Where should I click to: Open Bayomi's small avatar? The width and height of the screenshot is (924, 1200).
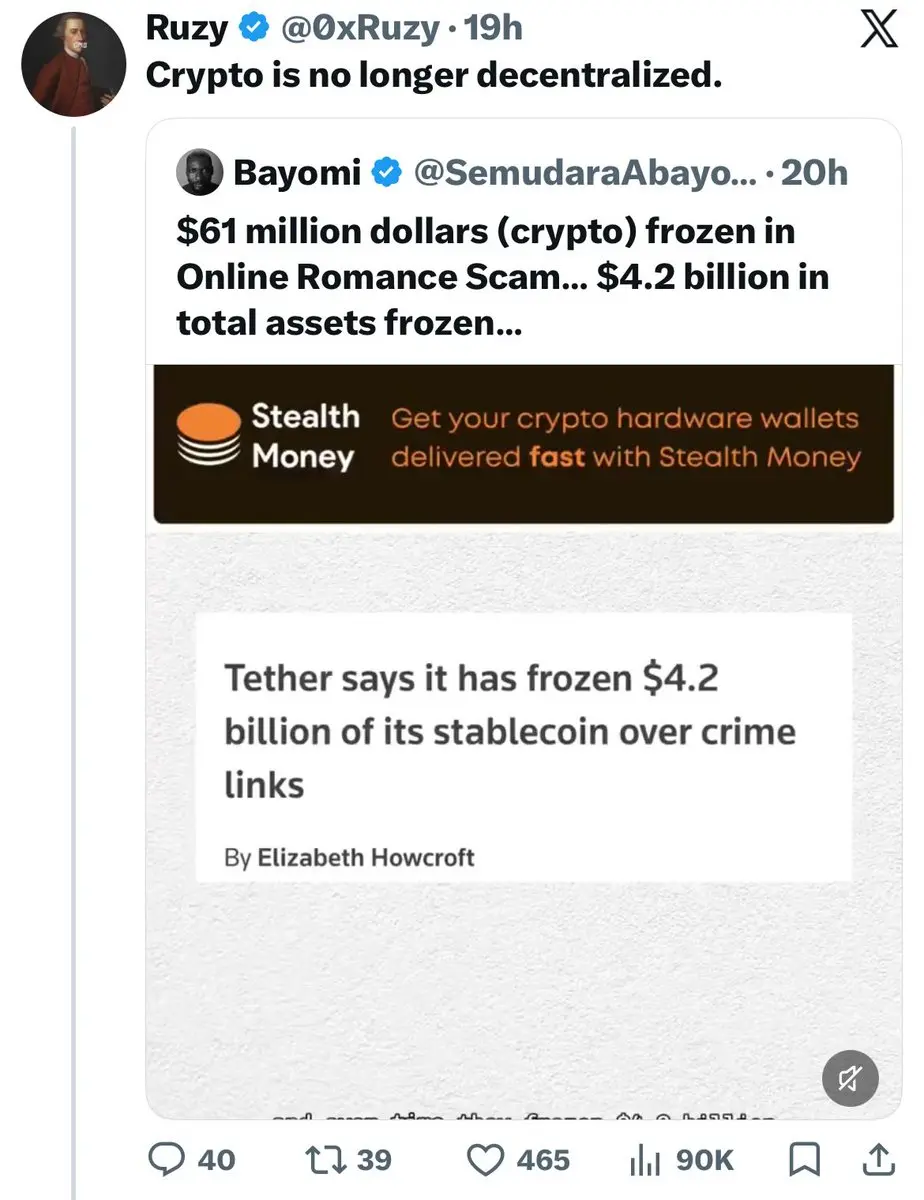199,174
